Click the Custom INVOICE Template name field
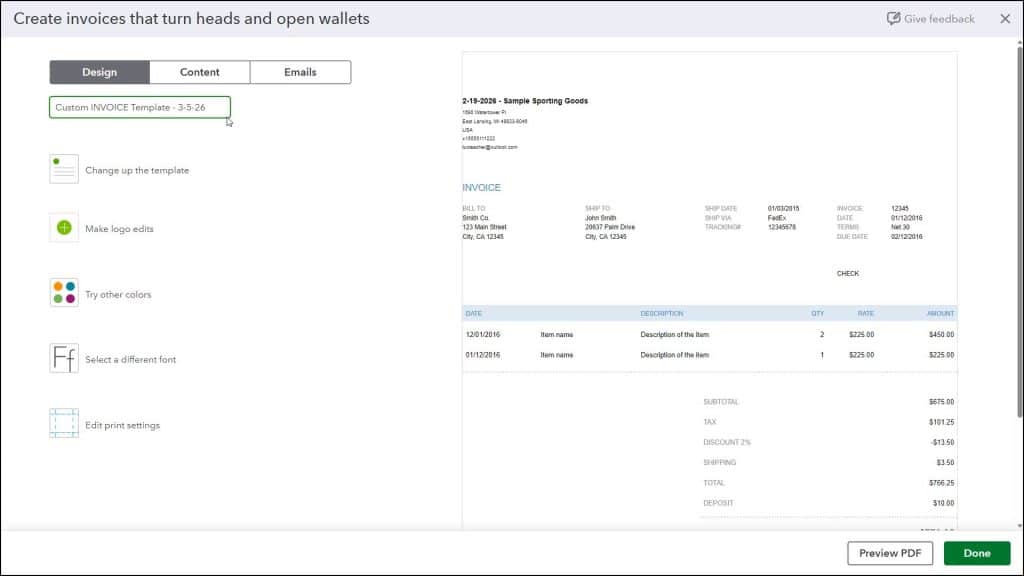This screenshot has height=576, width=1024. coord(140,107)
